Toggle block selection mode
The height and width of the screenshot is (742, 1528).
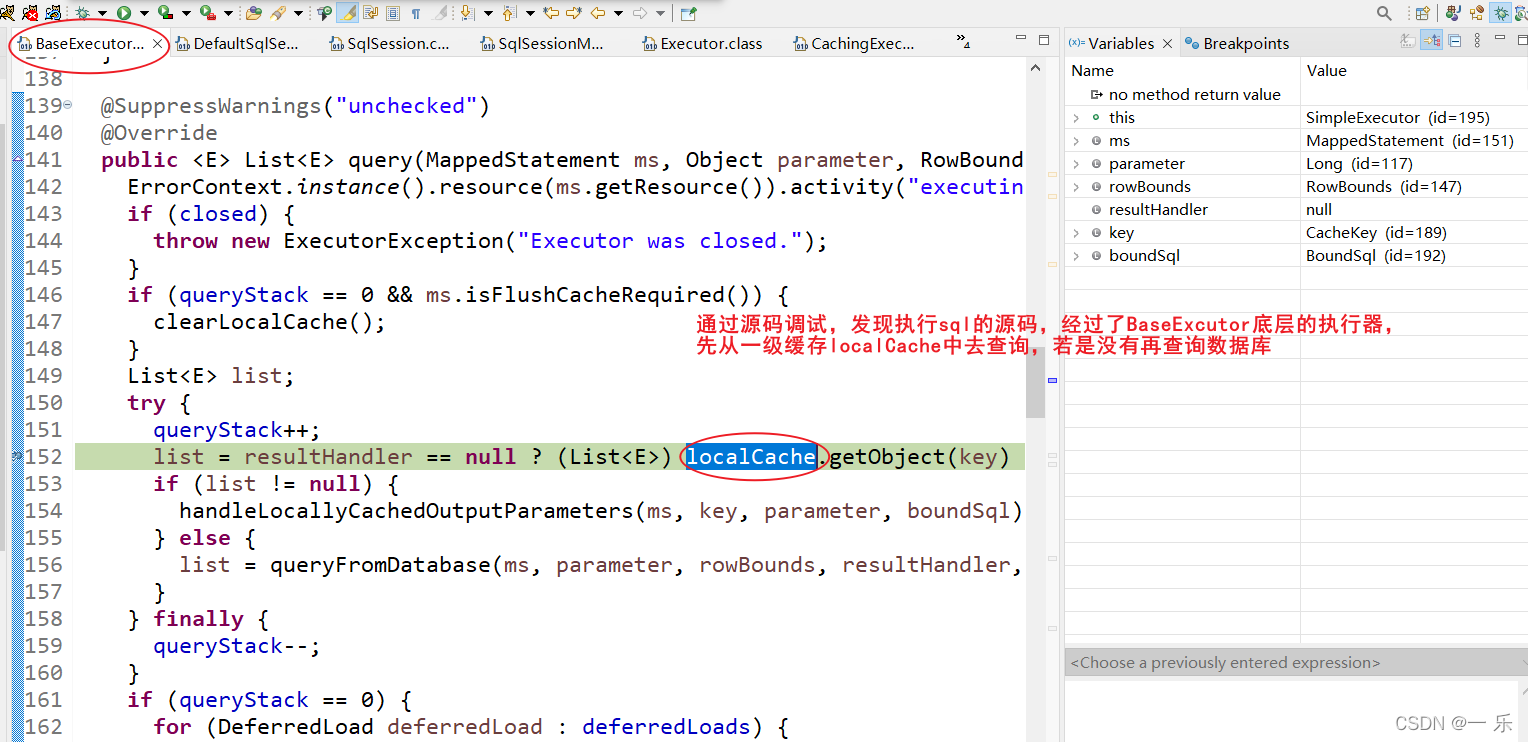pos(393,13)
